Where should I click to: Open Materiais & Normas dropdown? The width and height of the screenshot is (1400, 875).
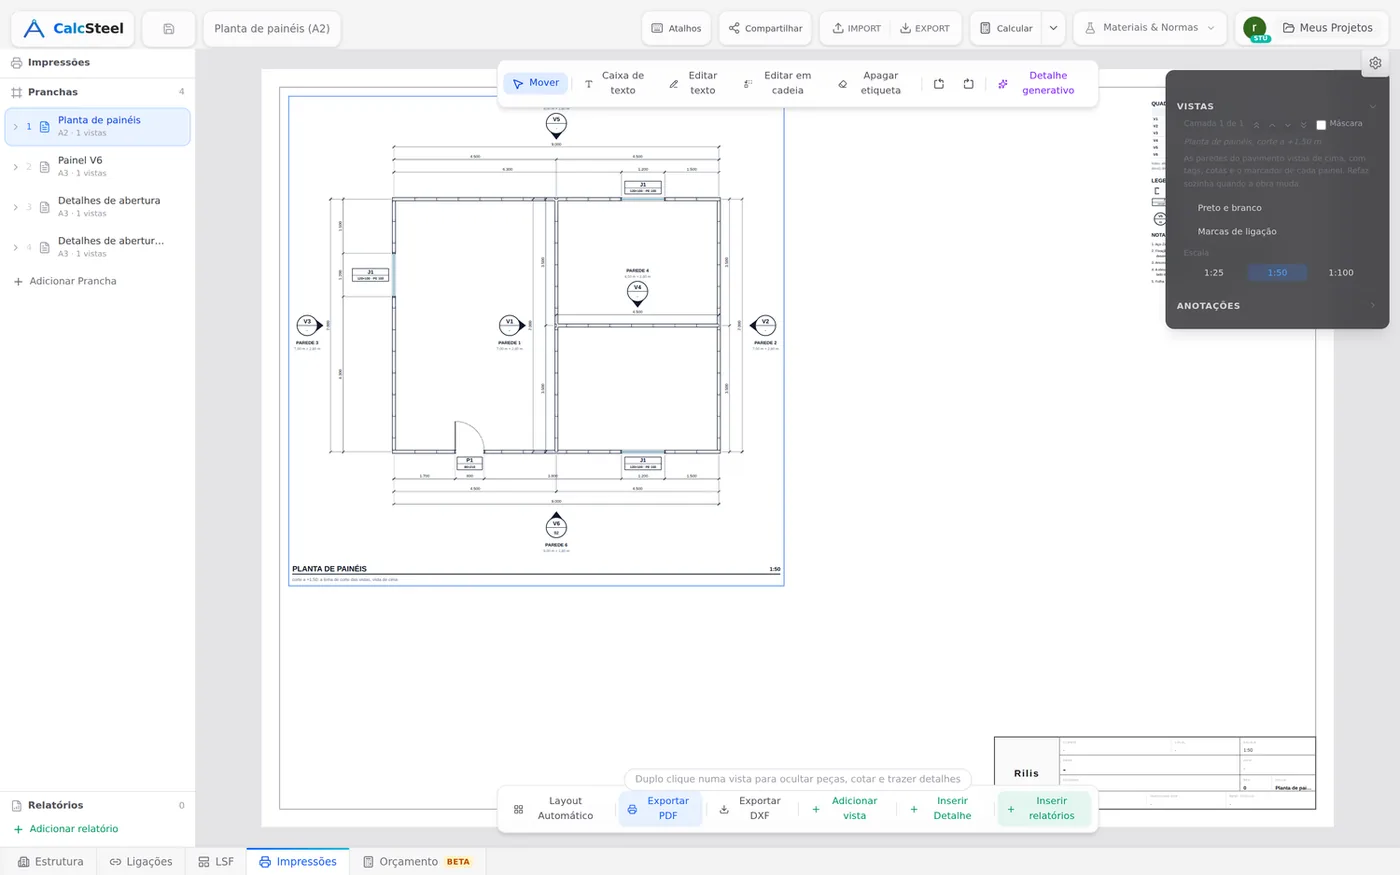(x=1150, y=29)
